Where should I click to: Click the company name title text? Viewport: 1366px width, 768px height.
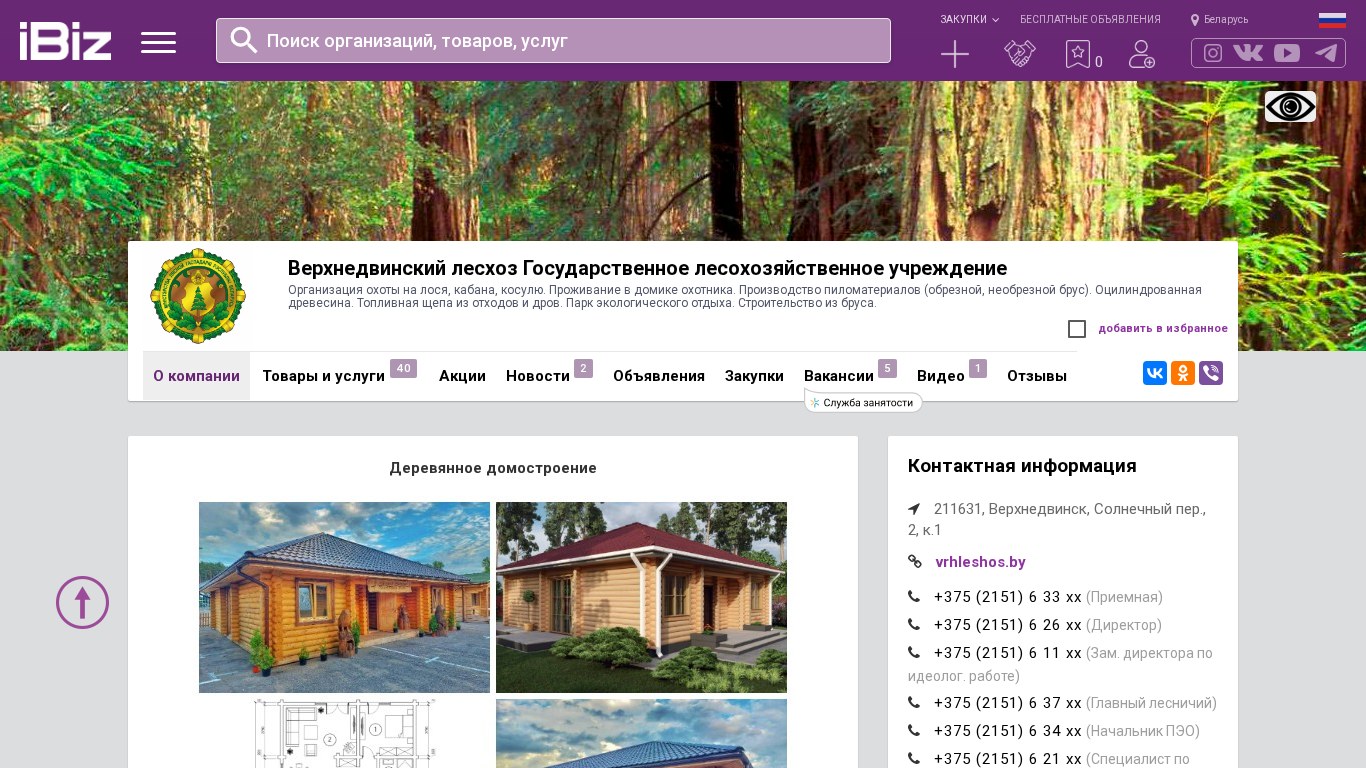tap(647, 268)
